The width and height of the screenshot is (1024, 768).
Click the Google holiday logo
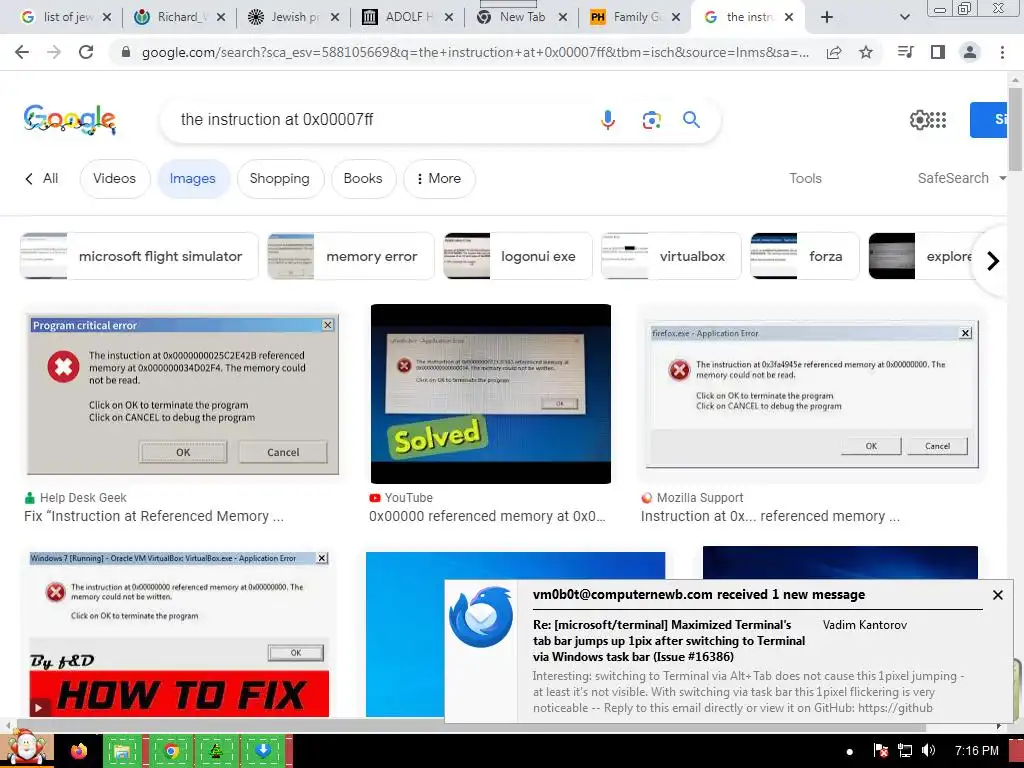[70, 120]
